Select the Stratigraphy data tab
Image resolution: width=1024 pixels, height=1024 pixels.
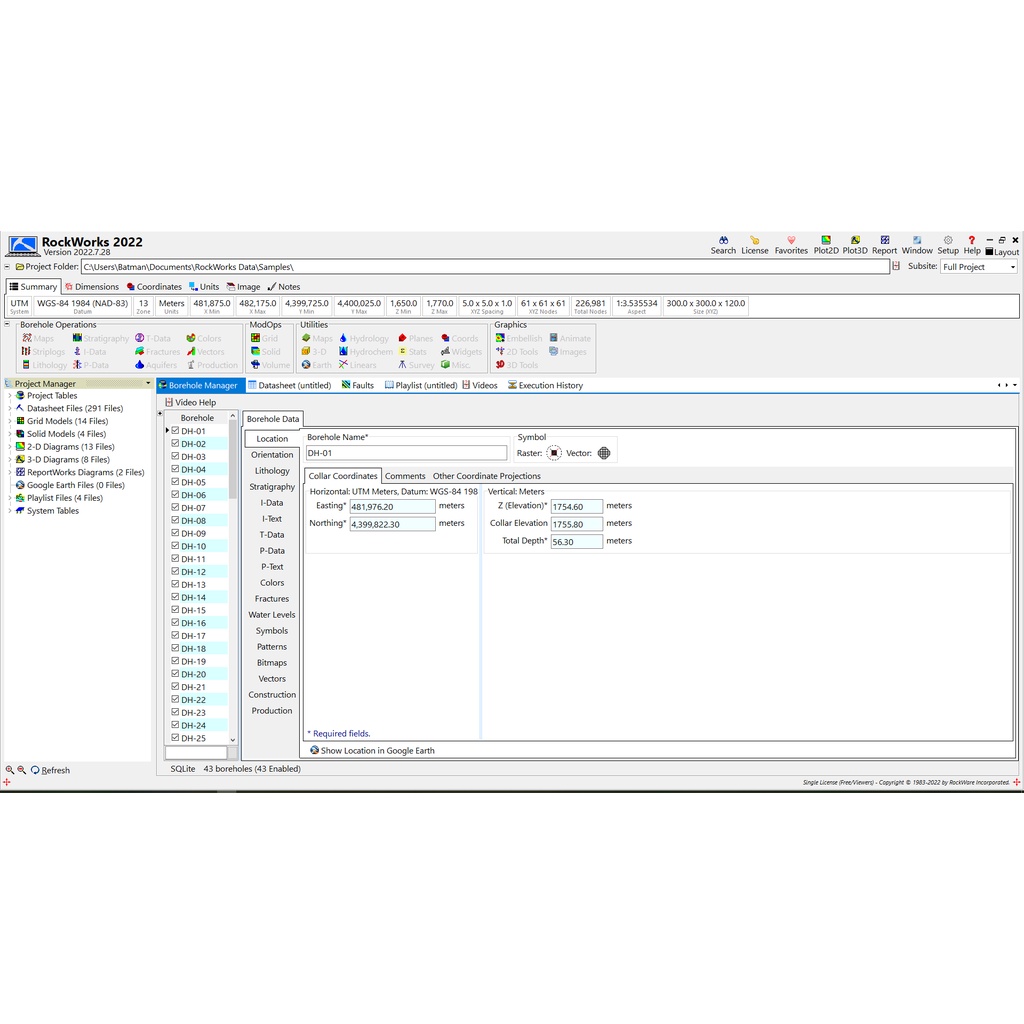click(272, 487)
